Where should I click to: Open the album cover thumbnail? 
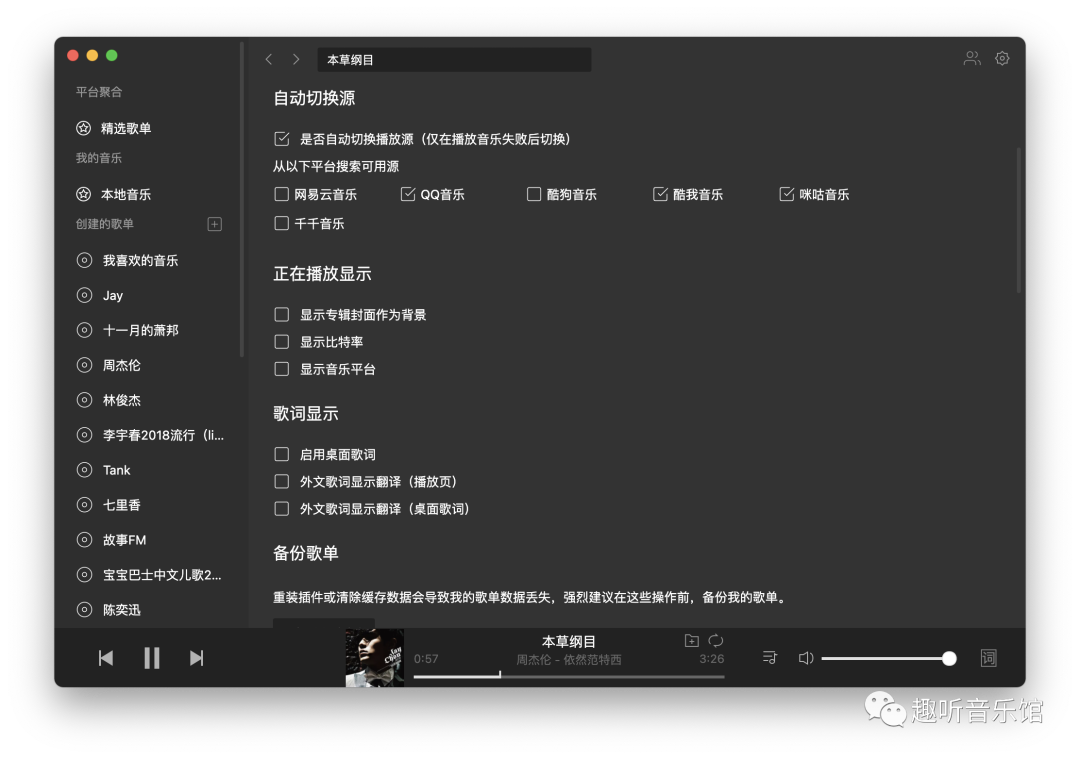tap(374, 657)
